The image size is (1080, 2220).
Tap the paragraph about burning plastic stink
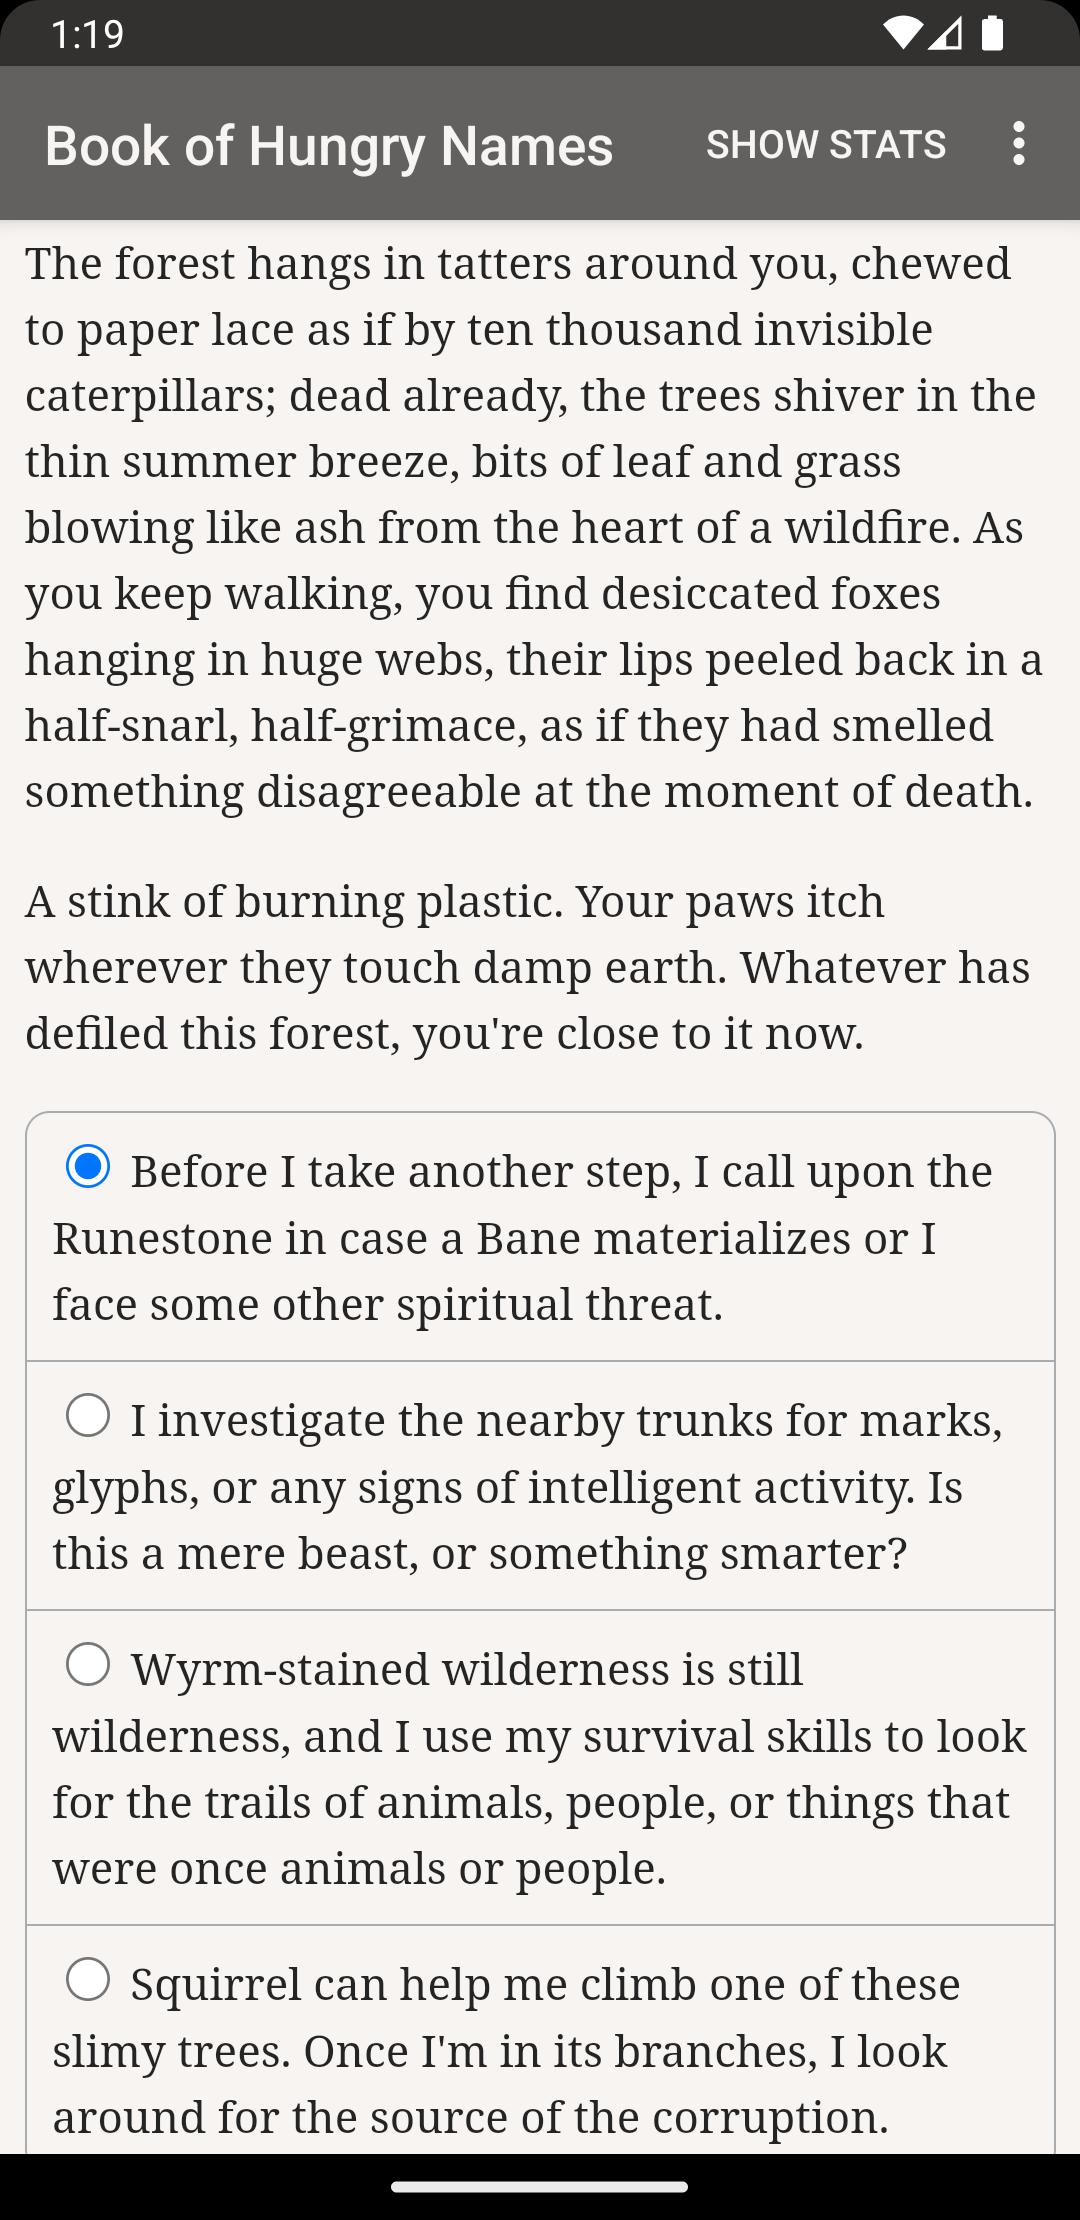coord(528,967)
